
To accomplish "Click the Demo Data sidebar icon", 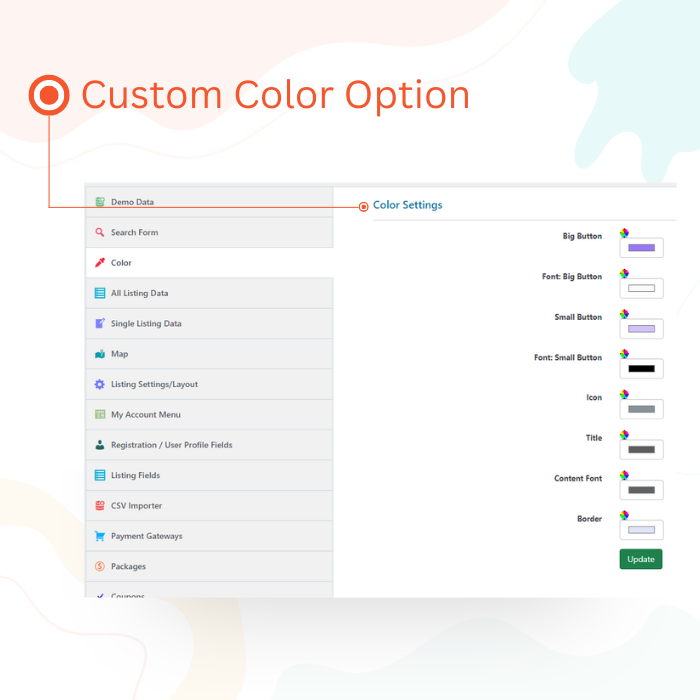I will [x=100, y=202].
